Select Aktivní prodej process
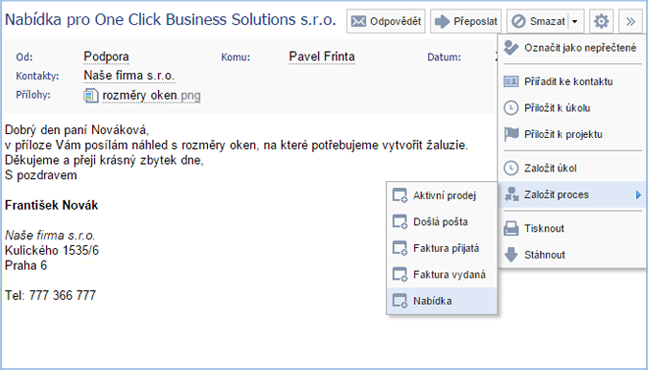The image size is (648, 370). 442,196
